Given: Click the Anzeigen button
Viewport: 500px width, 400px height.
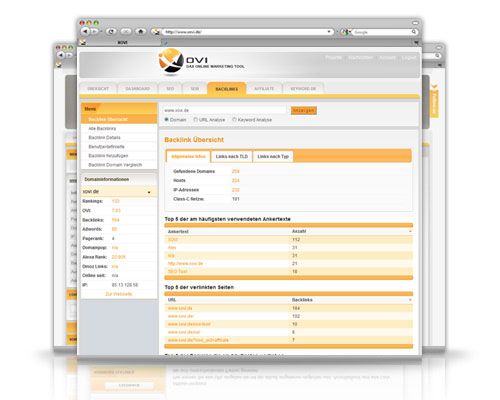Looking at the screenshot, I should pyautogui.click(x=303, y=110).
